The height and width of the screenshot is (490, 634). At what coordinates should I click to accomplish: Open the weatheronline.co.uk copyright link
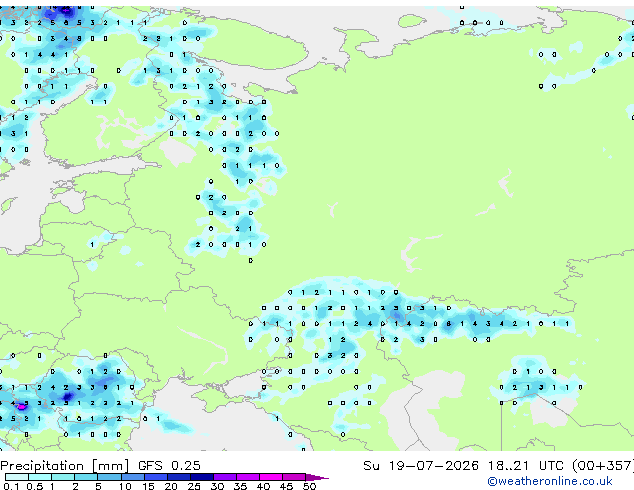click(x=549, y=481)
